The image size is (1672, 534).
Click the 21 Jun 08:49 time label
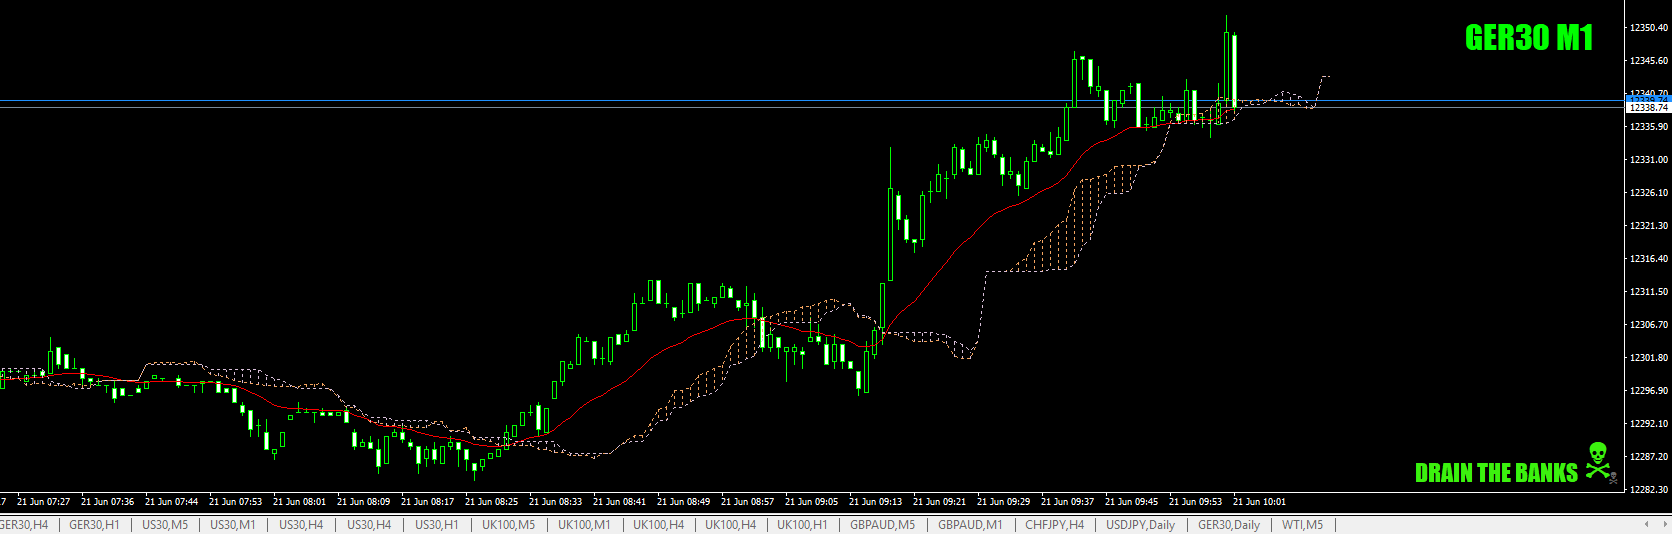pyautogui.click(x=683, y=502)
